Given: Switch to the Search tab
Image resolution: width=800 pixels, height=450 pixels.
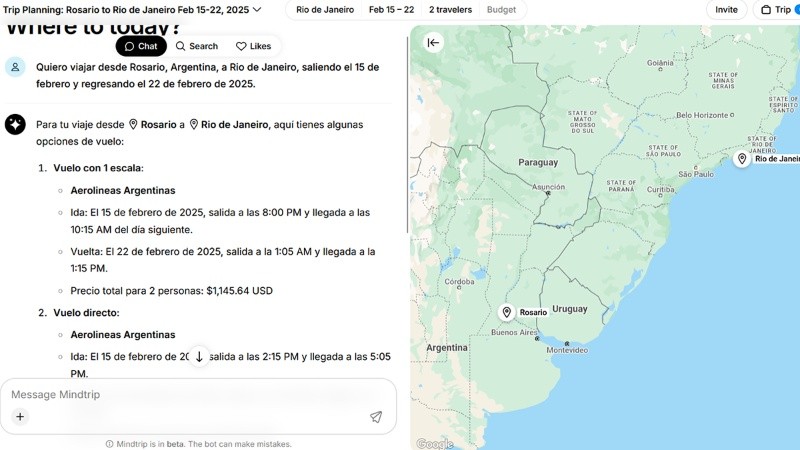Looking at the screenshot, I should [x=196, y=46].
